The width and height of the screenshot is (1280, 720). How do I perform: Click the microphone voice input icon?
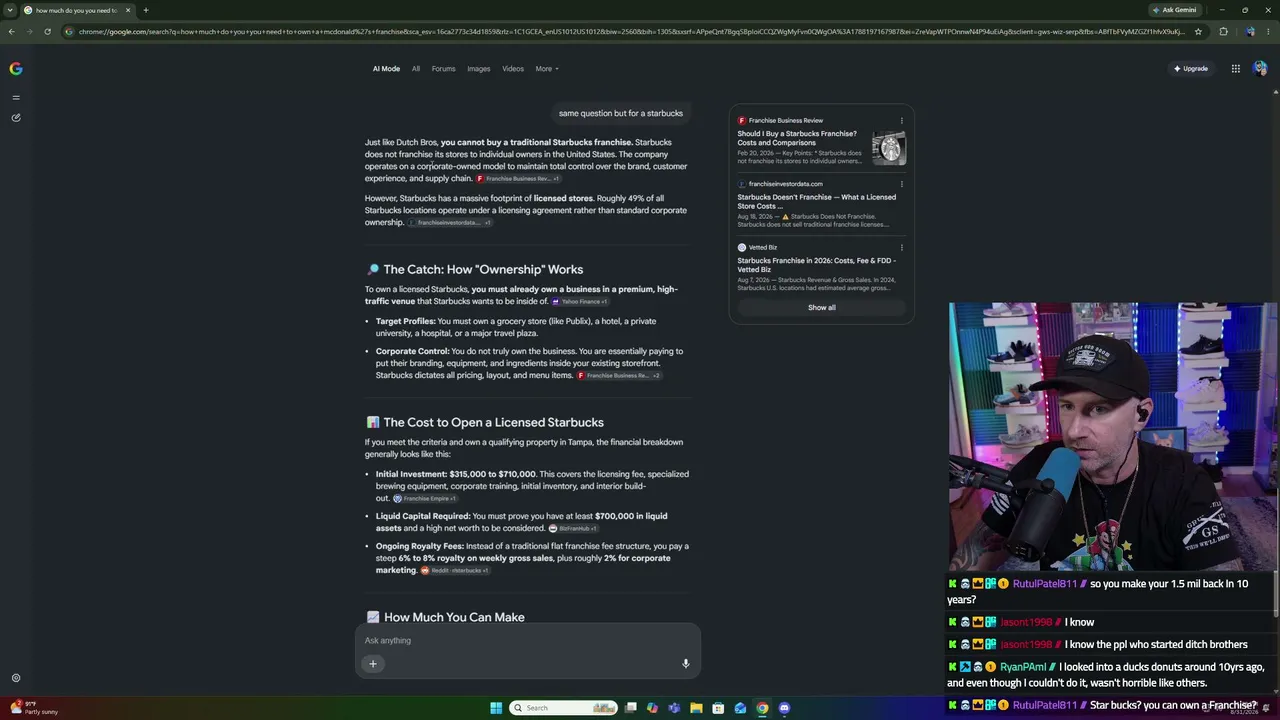pyautogui.click(x=686, y=664)
